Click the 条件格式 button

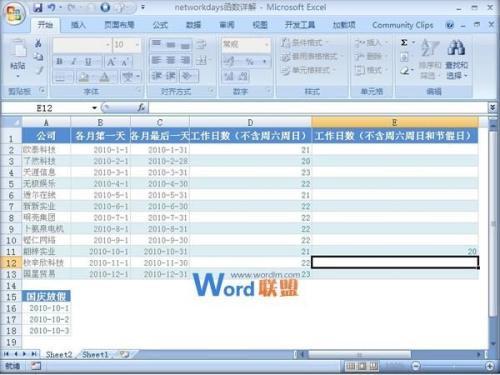point(304,43)
